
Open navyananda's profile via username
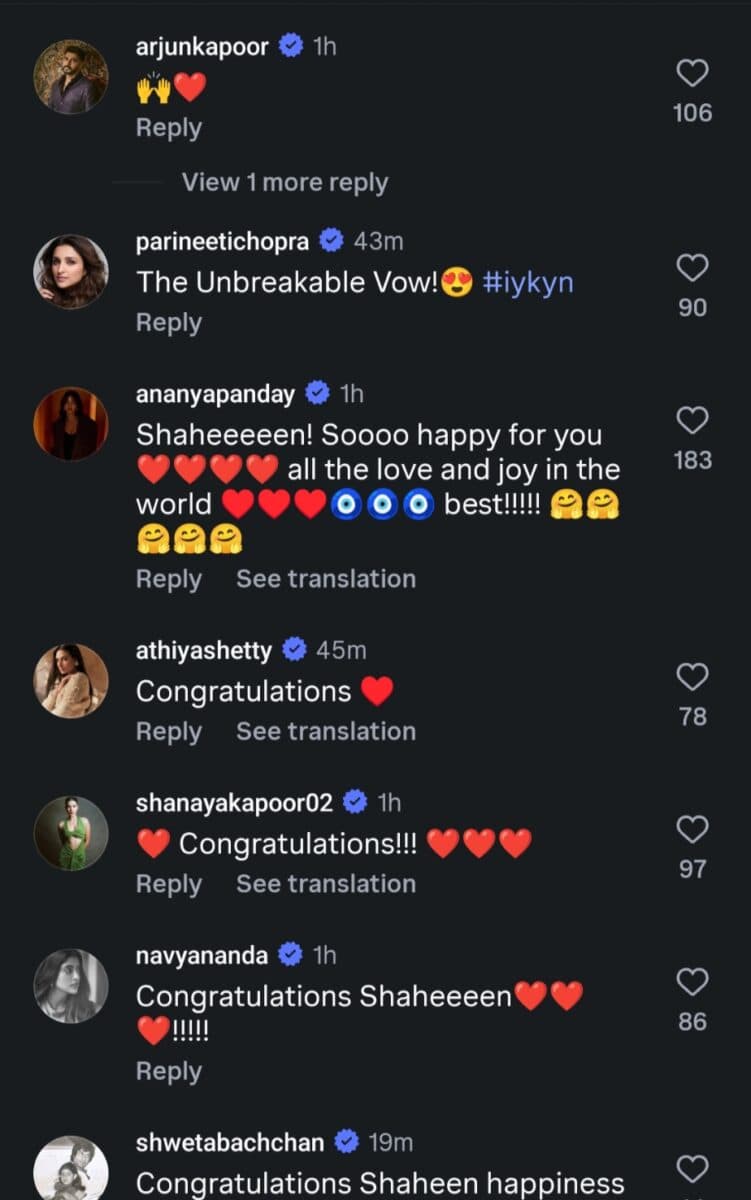click(201, 956)
